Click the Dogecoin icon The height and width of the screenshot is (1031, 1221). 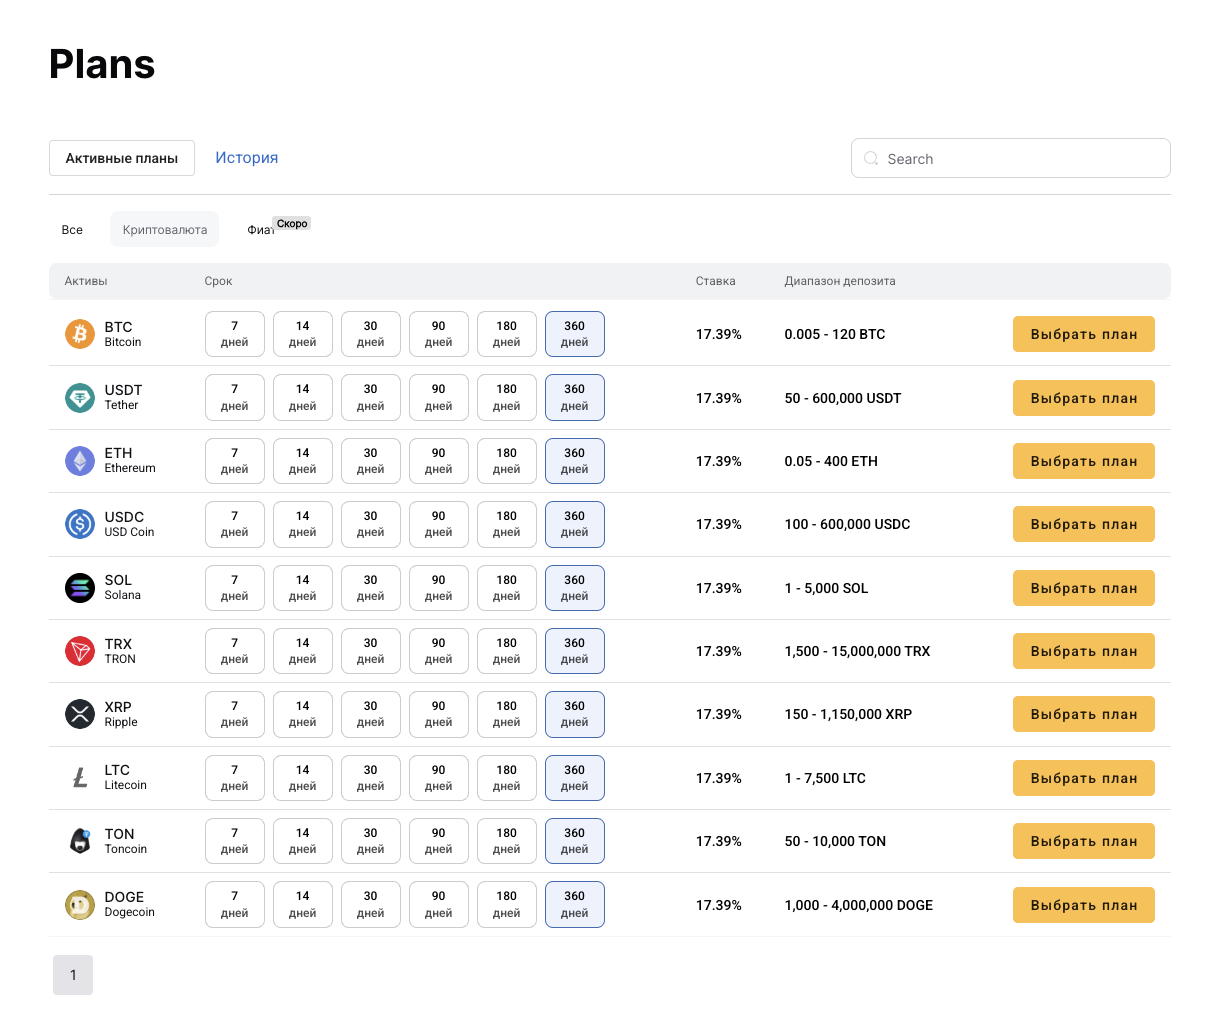80,905
